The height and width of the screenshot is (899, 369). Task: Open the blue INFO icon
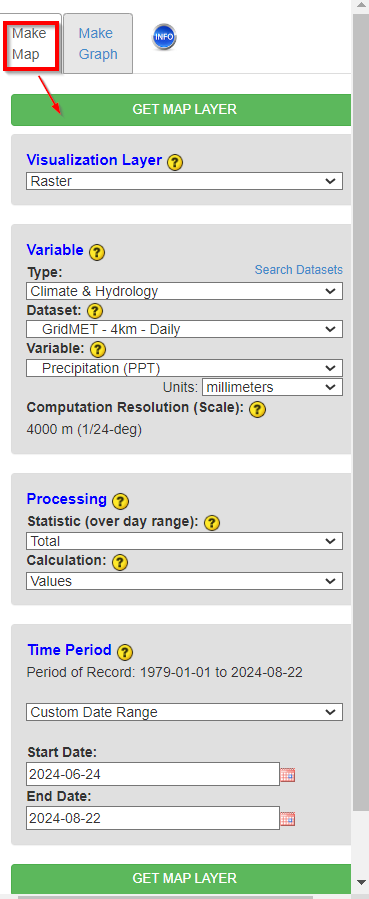click(x=164, y=38)
